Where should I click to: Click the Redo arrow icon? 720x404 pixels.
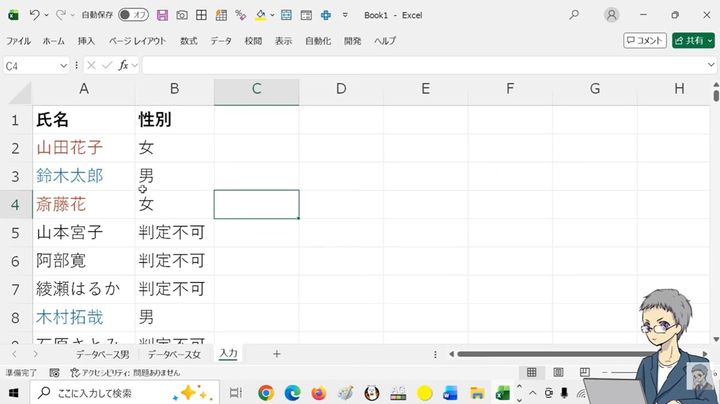[x=60, y=15]
